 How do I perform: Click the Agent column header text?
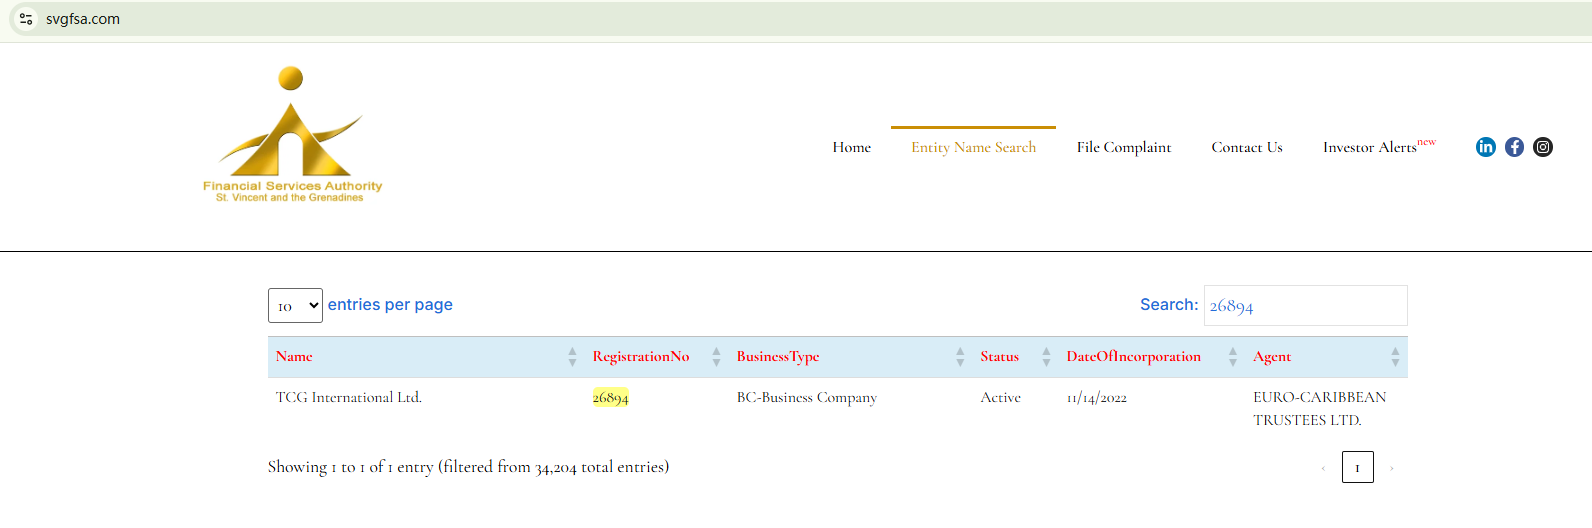tap(1272, 357)
